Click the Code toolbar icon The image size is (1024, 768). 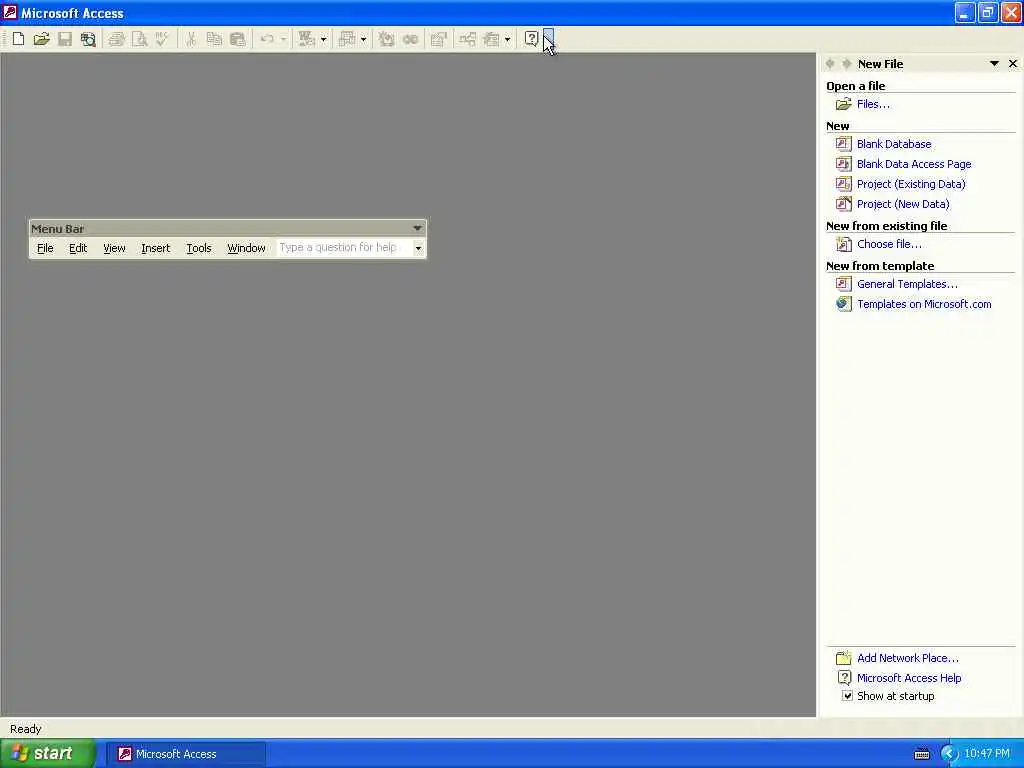click(x=387, y=39)
